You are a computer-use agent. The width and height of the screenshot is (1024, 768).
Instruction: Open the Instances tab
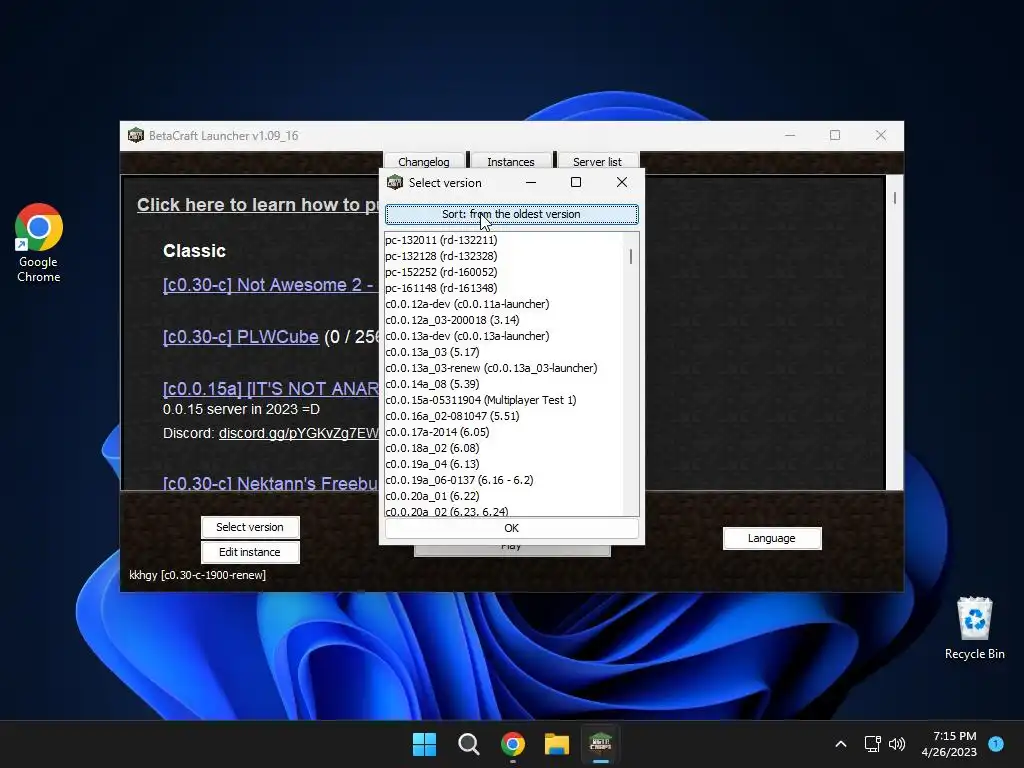coord(511,161)
